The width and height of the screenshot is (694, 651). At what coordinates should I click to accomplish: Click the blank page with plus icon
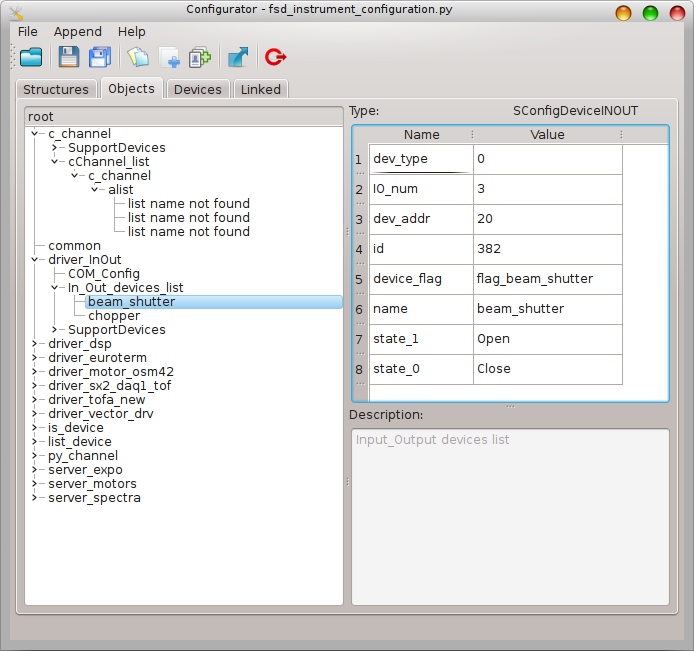pyautogui.click(x=168, y=57)
